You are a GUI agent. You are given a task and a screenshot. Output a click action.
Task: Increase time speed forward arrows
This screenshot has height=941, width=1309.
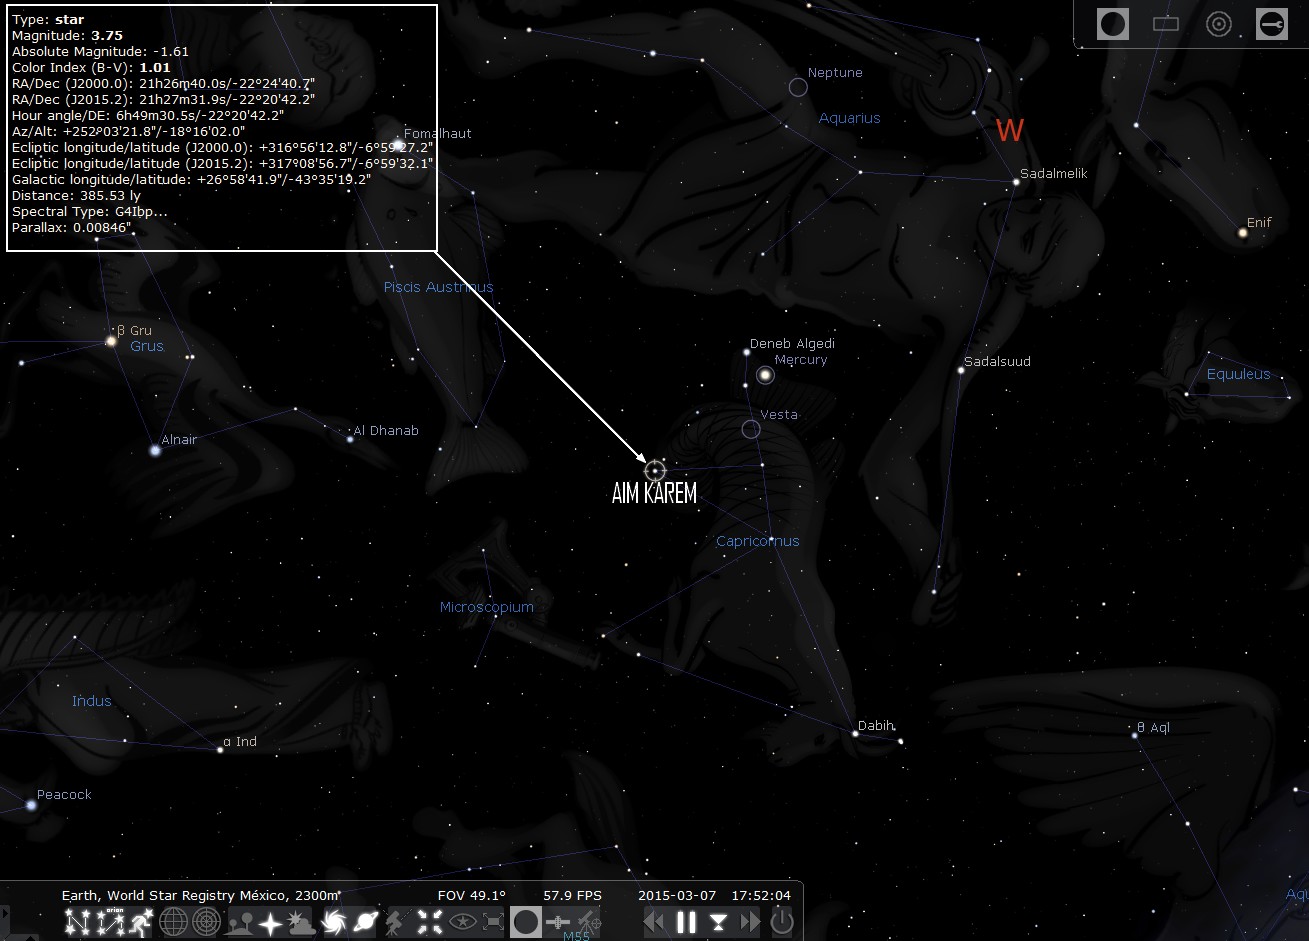click(x=749, y=922)
